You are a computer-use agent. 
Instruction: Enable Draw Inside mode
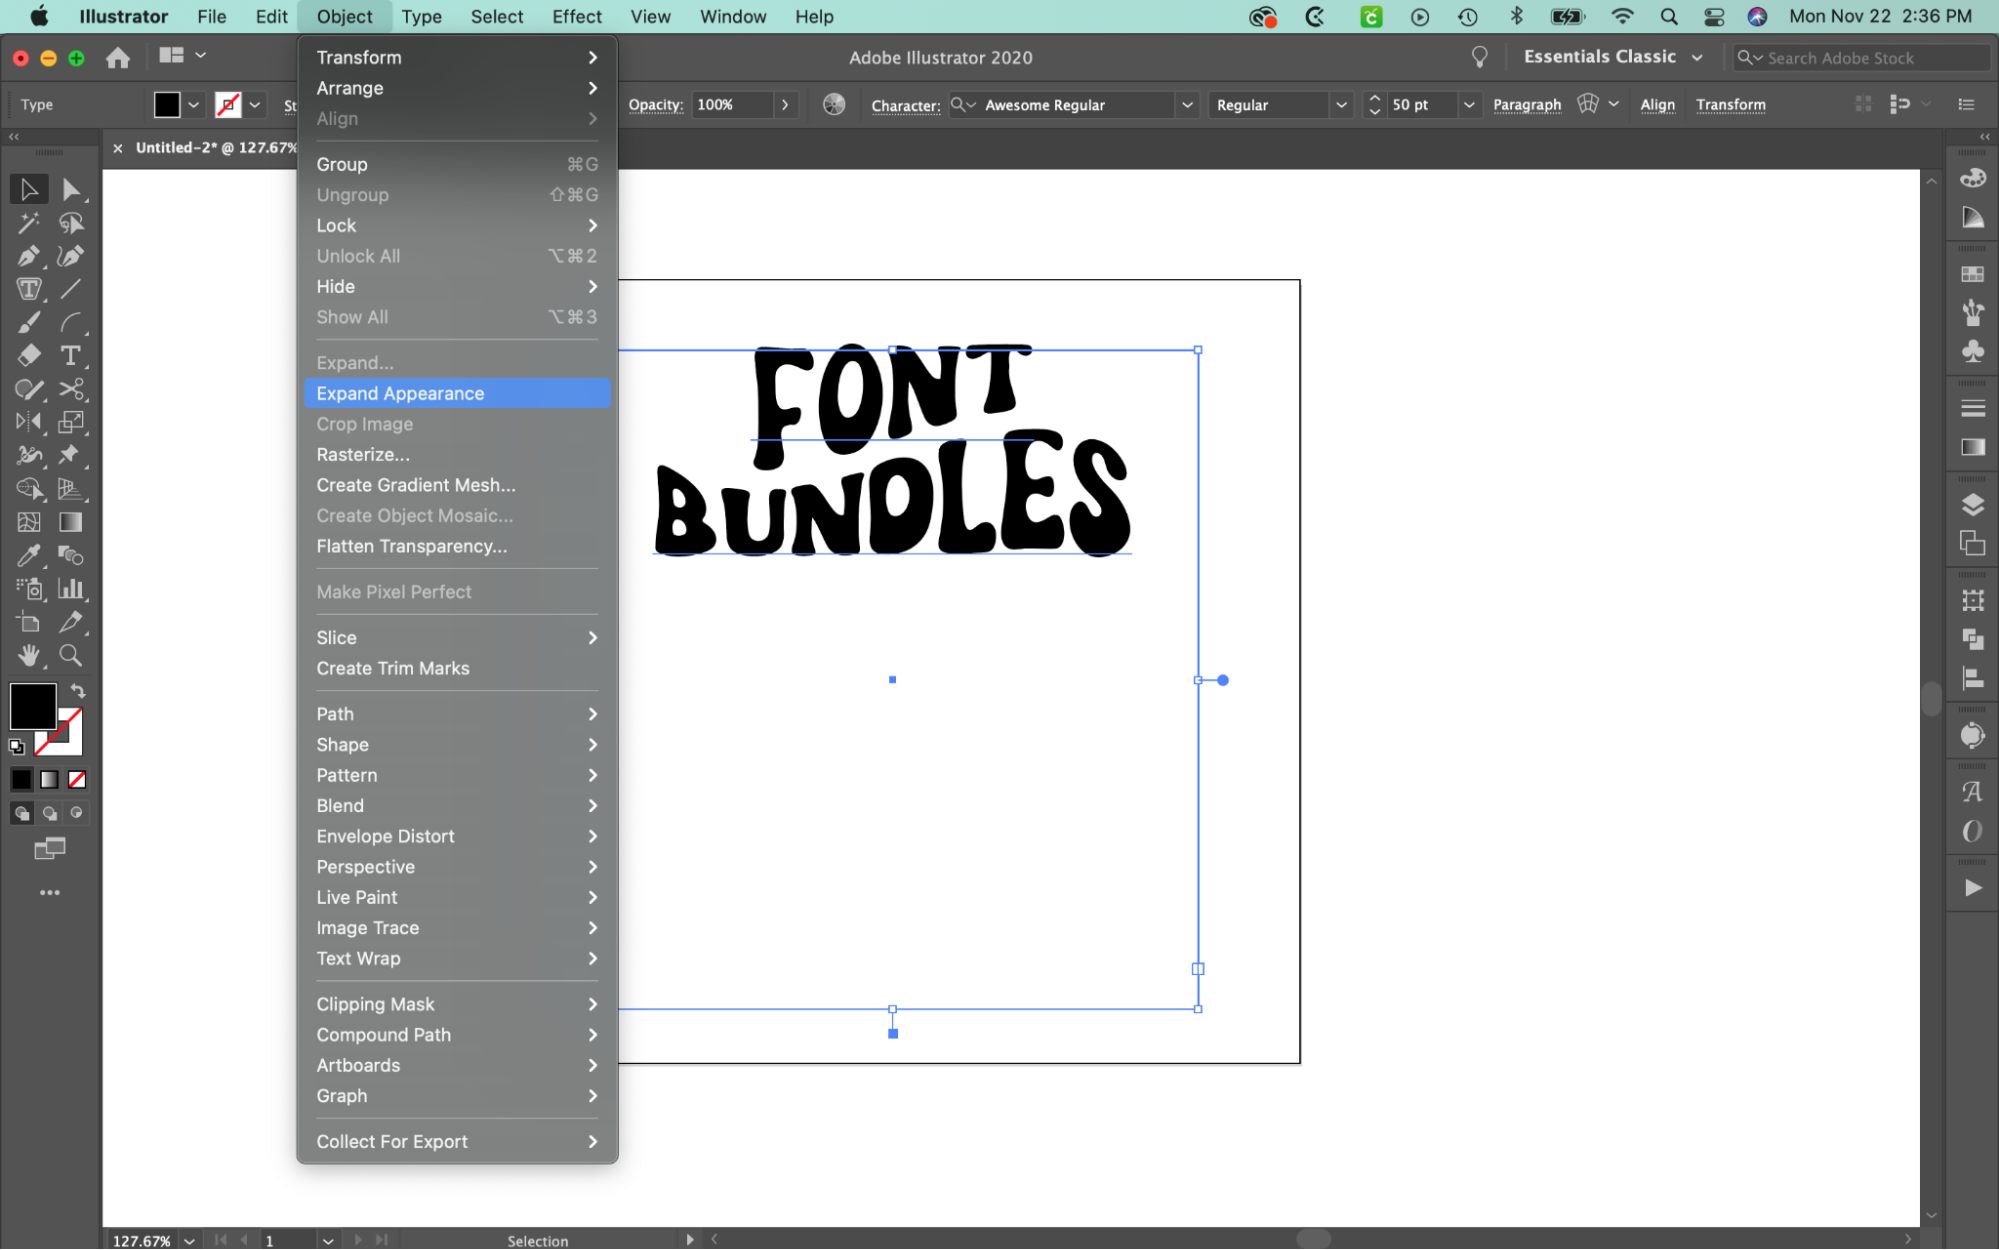click(77, 813)
